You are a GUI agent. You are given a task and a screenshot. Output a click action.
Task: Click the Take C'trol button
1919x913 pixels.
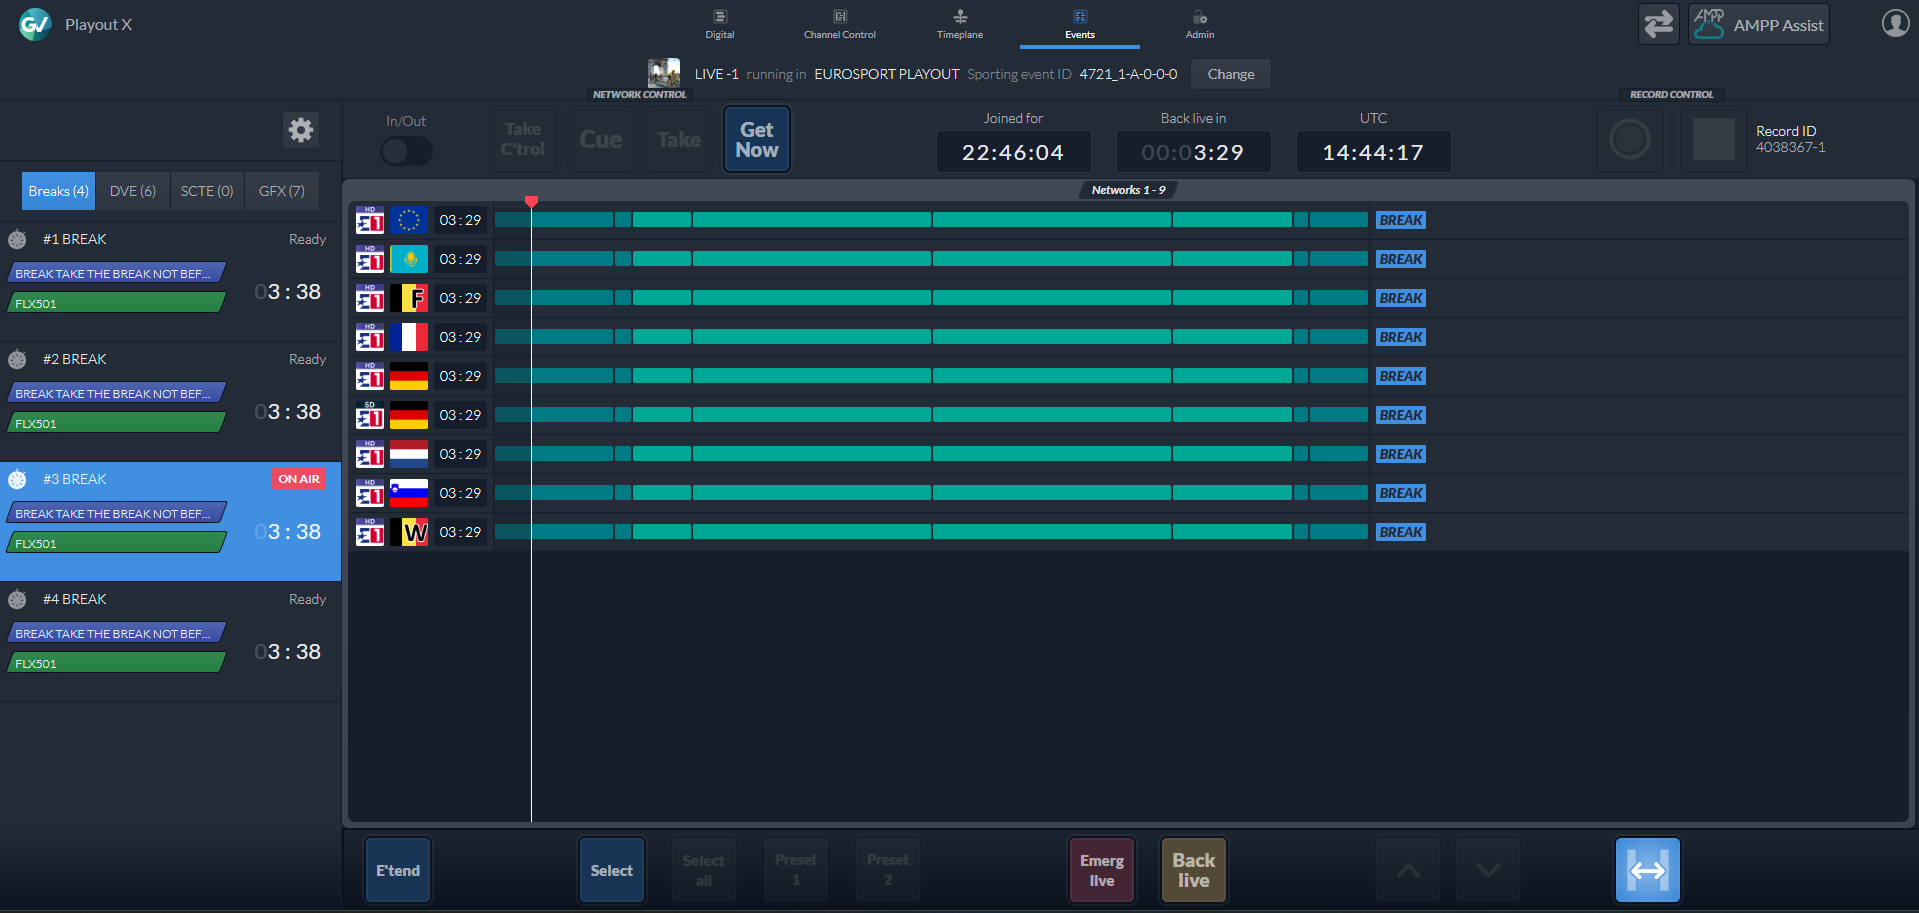click(x=523, y=139)
